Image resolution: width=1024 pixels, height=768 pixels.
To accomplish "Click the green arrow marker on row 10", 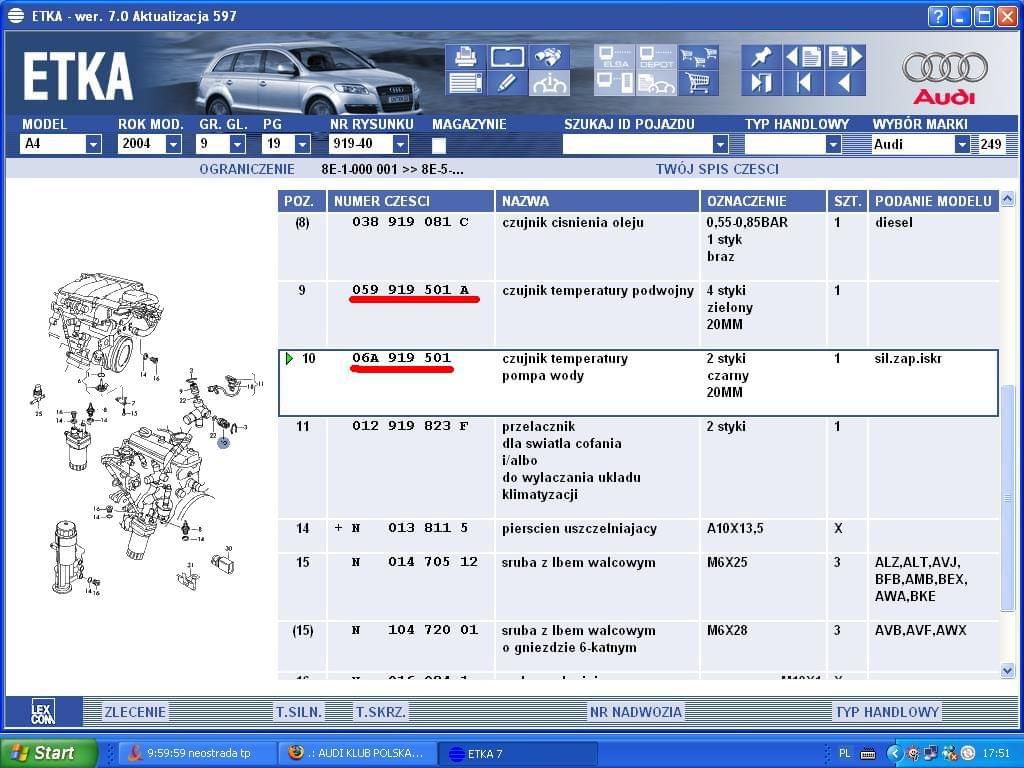I will coord(289,358).
